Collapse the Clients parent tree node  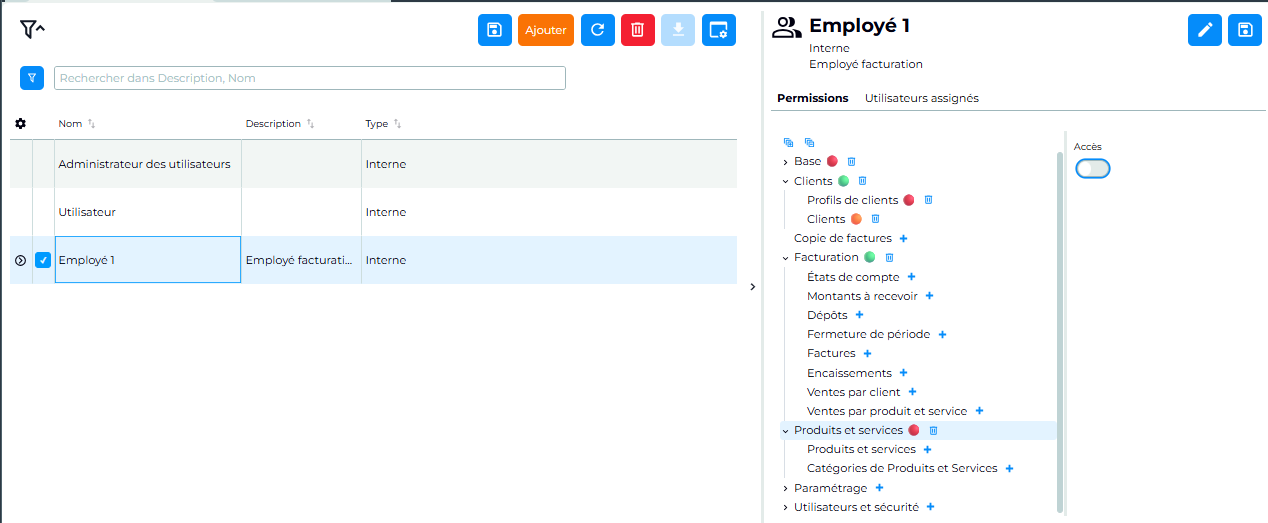click(786, 181)
